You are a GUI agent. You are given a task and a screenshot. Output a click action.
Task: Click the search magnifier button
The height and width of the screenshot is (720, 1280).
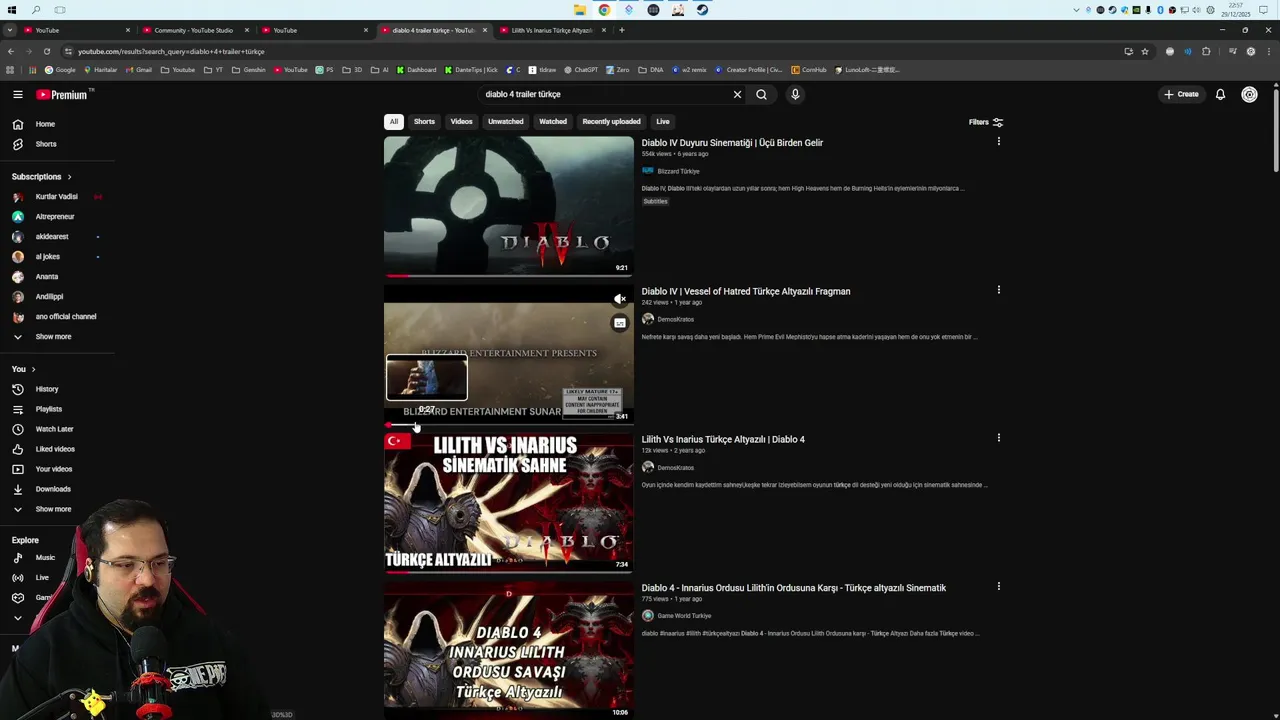point(761,94)
